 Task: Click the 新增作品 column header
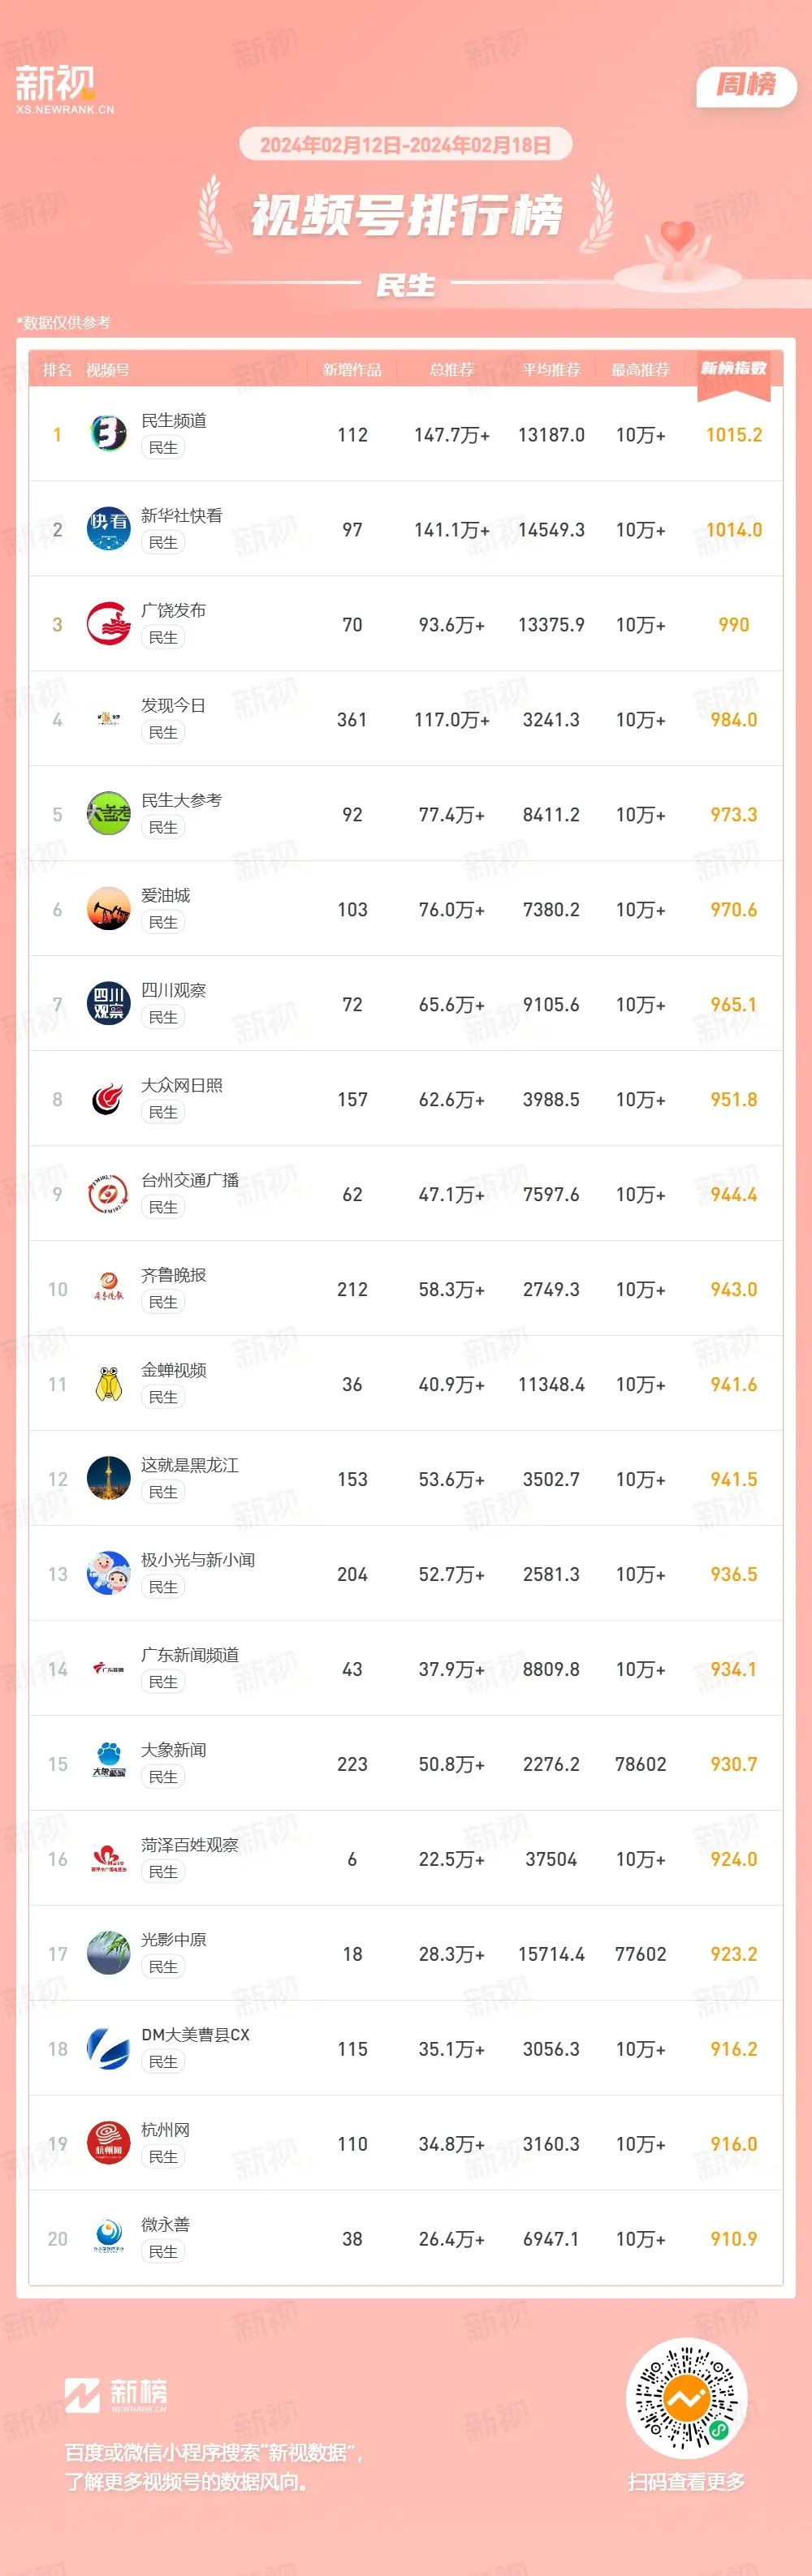[x=352, y=370]
